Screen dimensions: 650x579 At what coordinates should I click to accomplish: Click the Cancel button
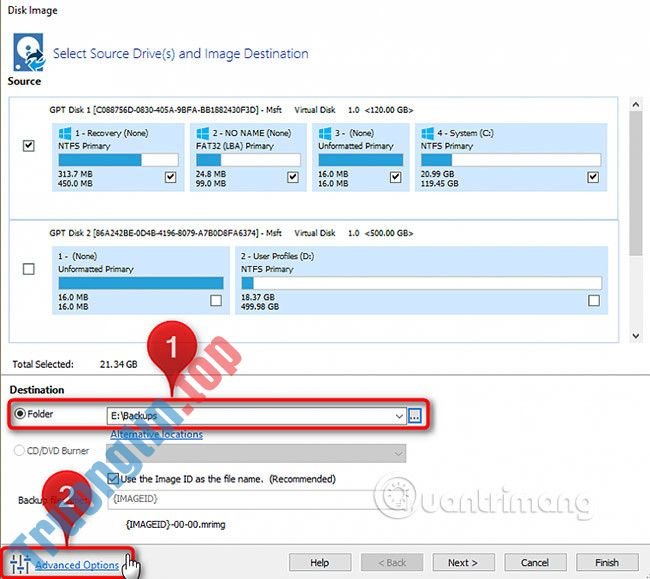pos(535,562)
